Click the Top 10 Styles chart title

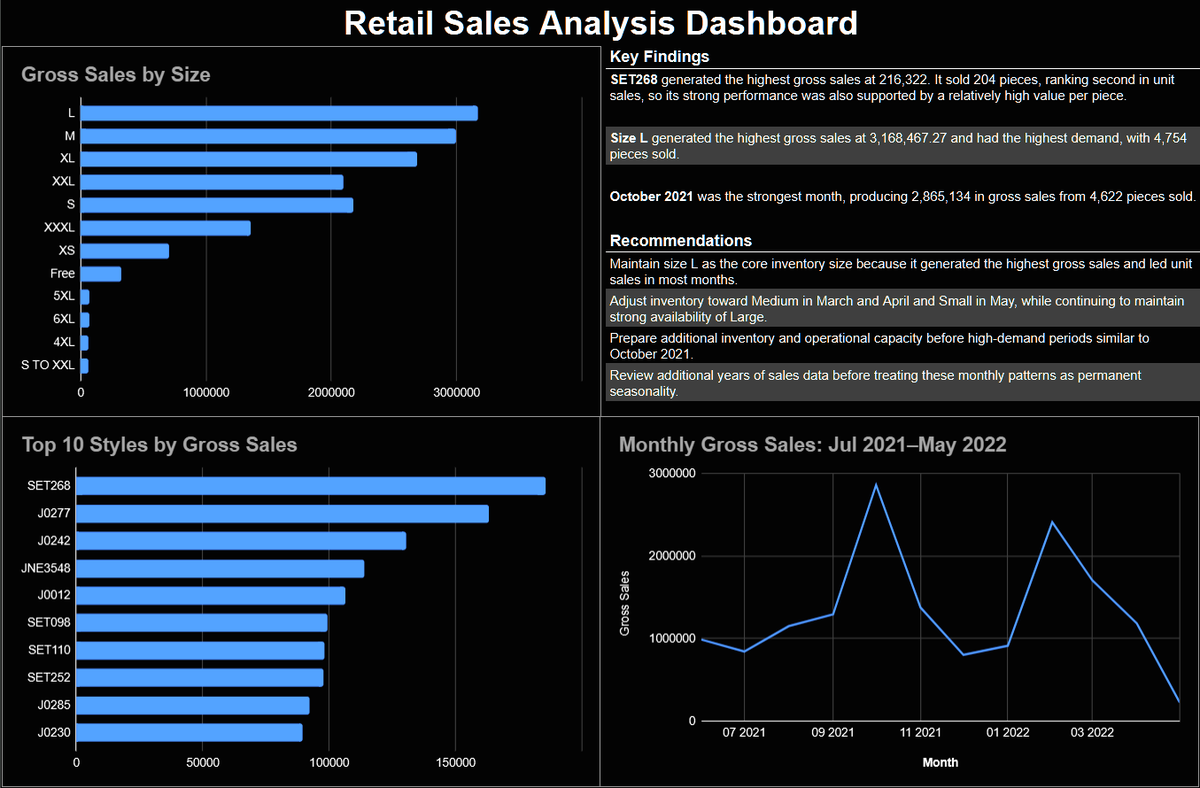tap(159, 445)
